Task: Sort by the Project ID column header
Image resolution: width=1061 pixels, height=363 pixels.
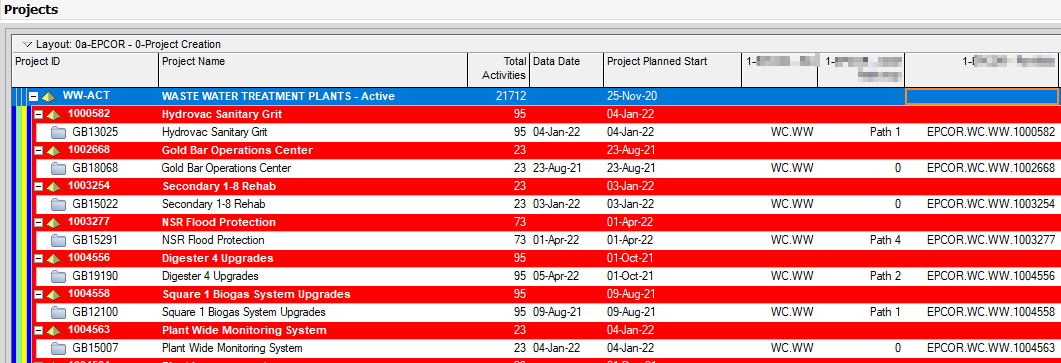Action: pyautogui.click(x=86, y=70)
